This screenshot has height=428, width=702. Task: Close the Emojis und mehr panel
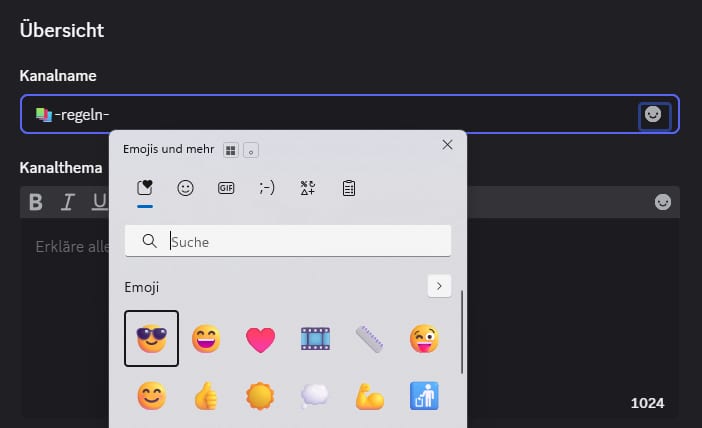447,145
